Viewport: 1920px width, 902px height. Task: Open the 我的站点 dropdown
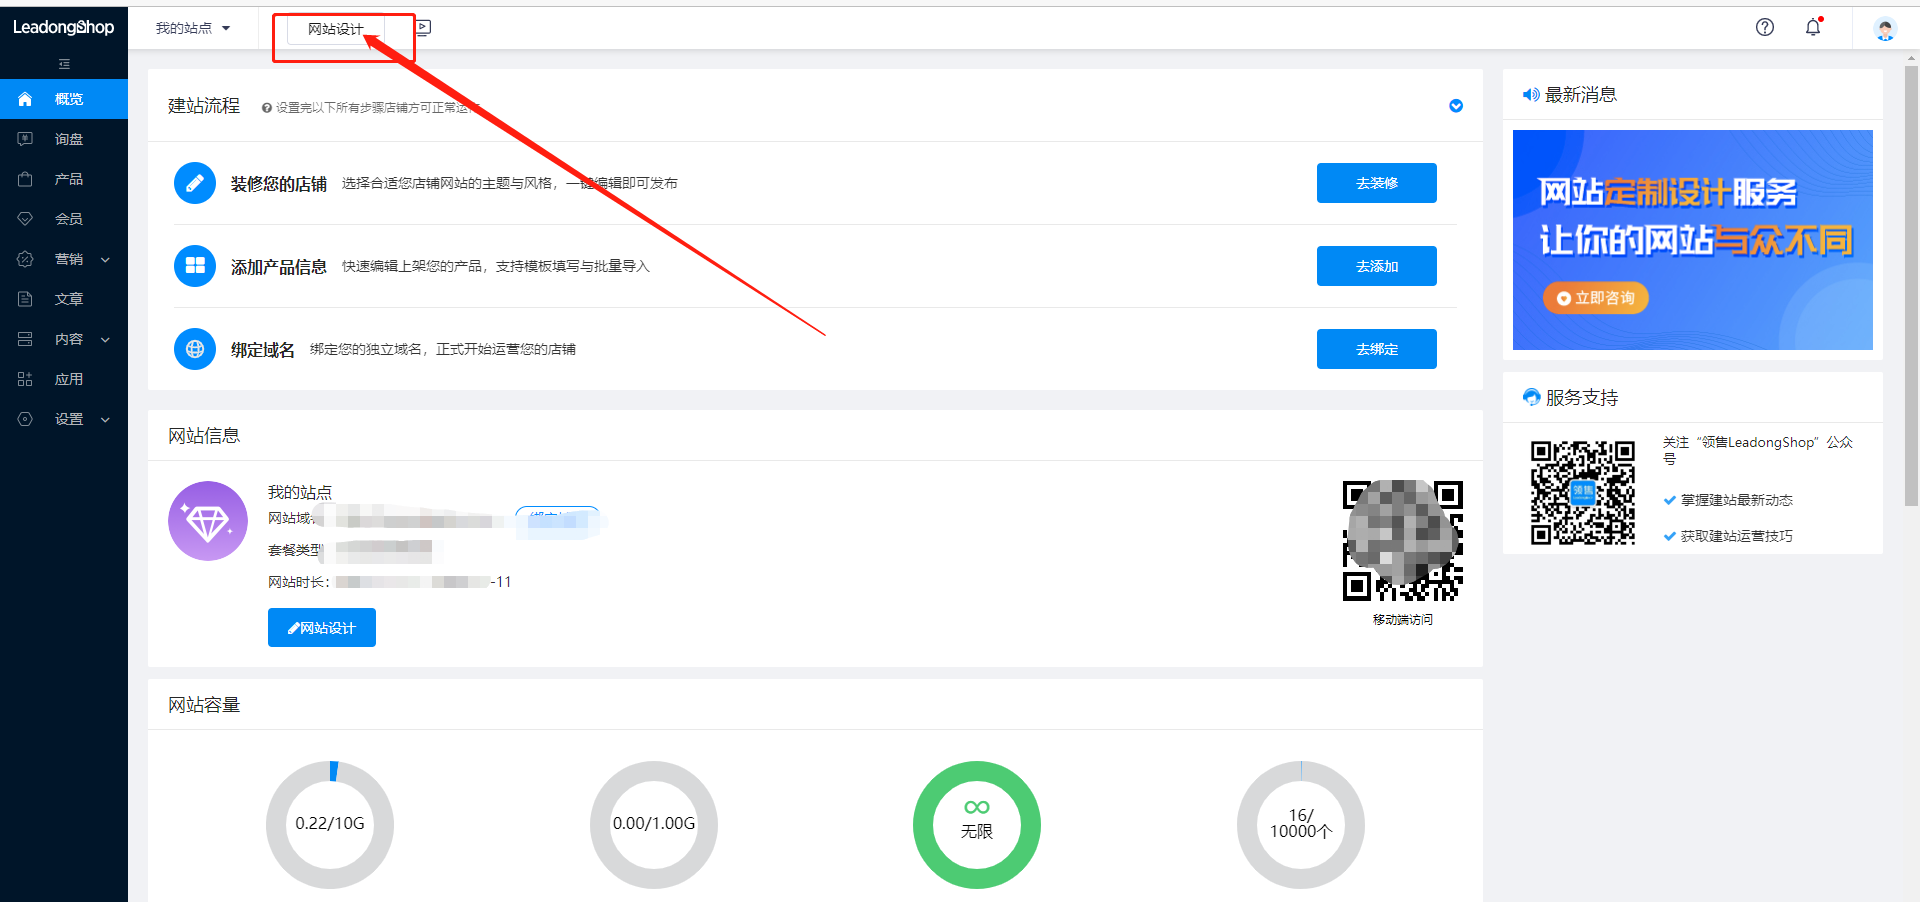193,28
